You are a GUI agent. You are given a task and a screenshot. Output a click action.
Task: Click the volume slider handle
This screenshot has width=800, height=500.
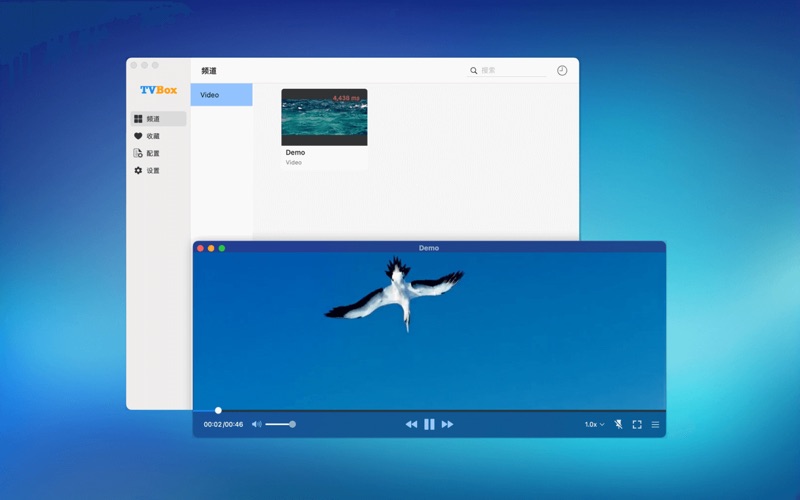292,425
